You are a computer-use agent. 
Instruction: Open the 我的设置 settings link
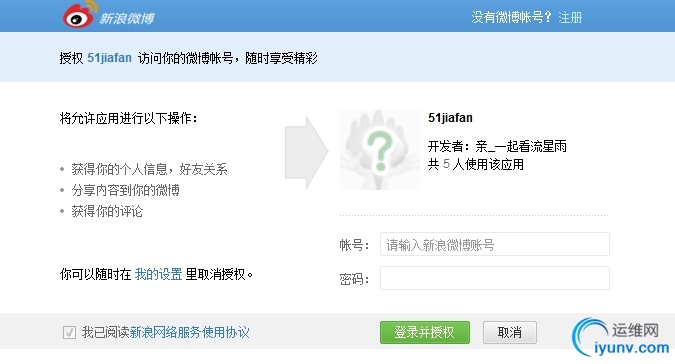coord(158,274)
